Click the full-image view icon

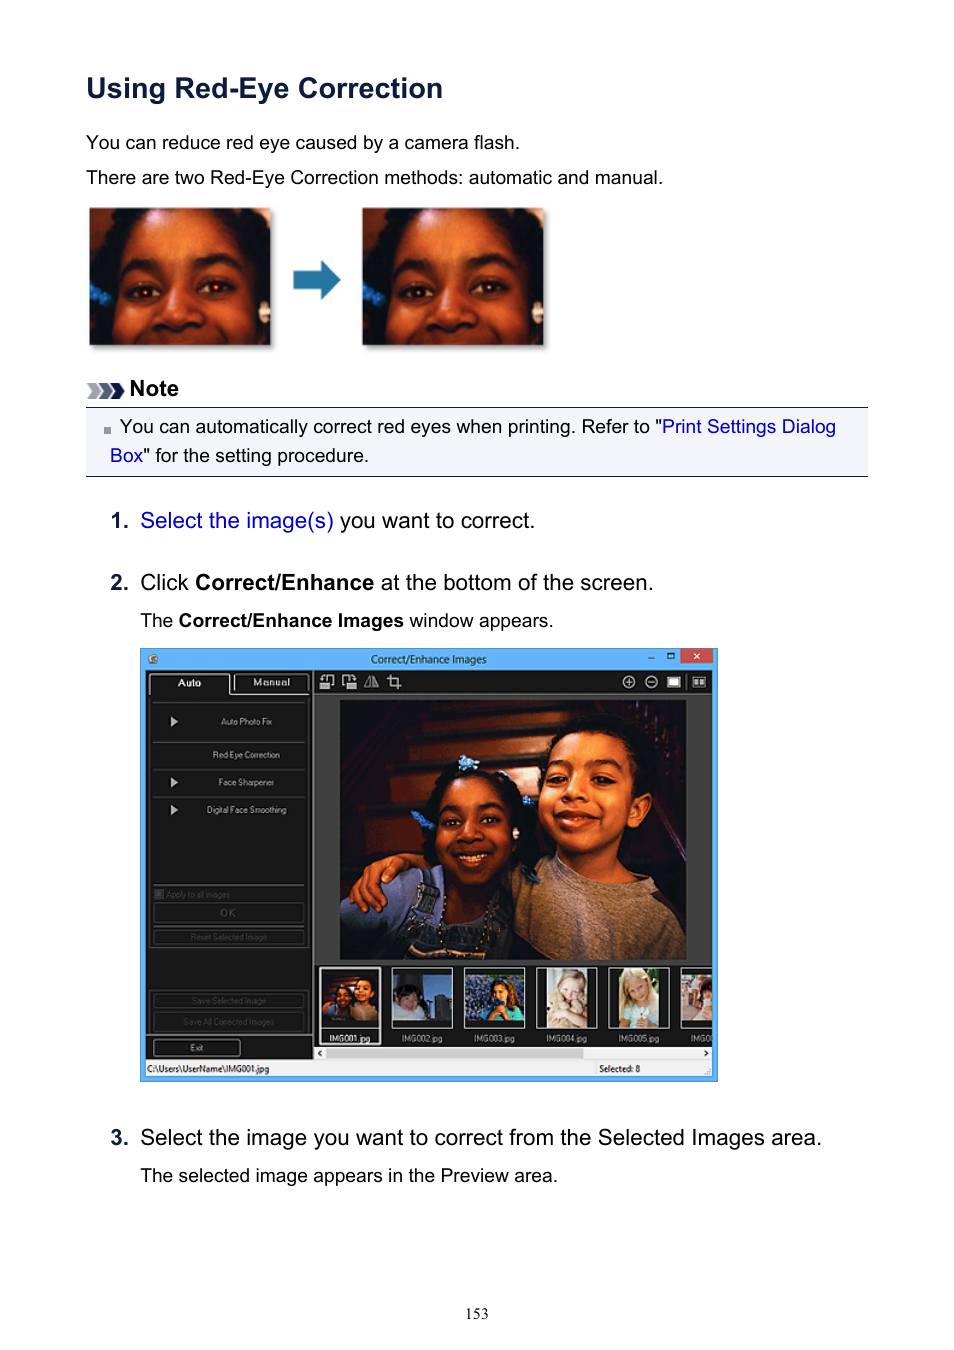click(x=674, y=682)
